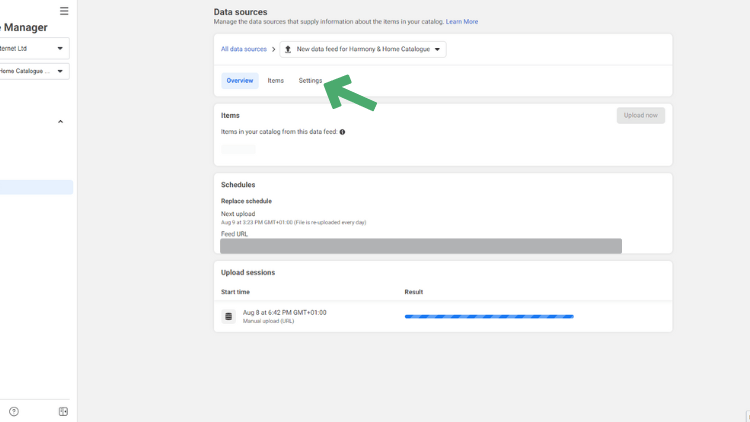Click the greyed-out Feed URL field
This screenshot has height=422, width=750.
pyautogui.click(x=421, y=246)
